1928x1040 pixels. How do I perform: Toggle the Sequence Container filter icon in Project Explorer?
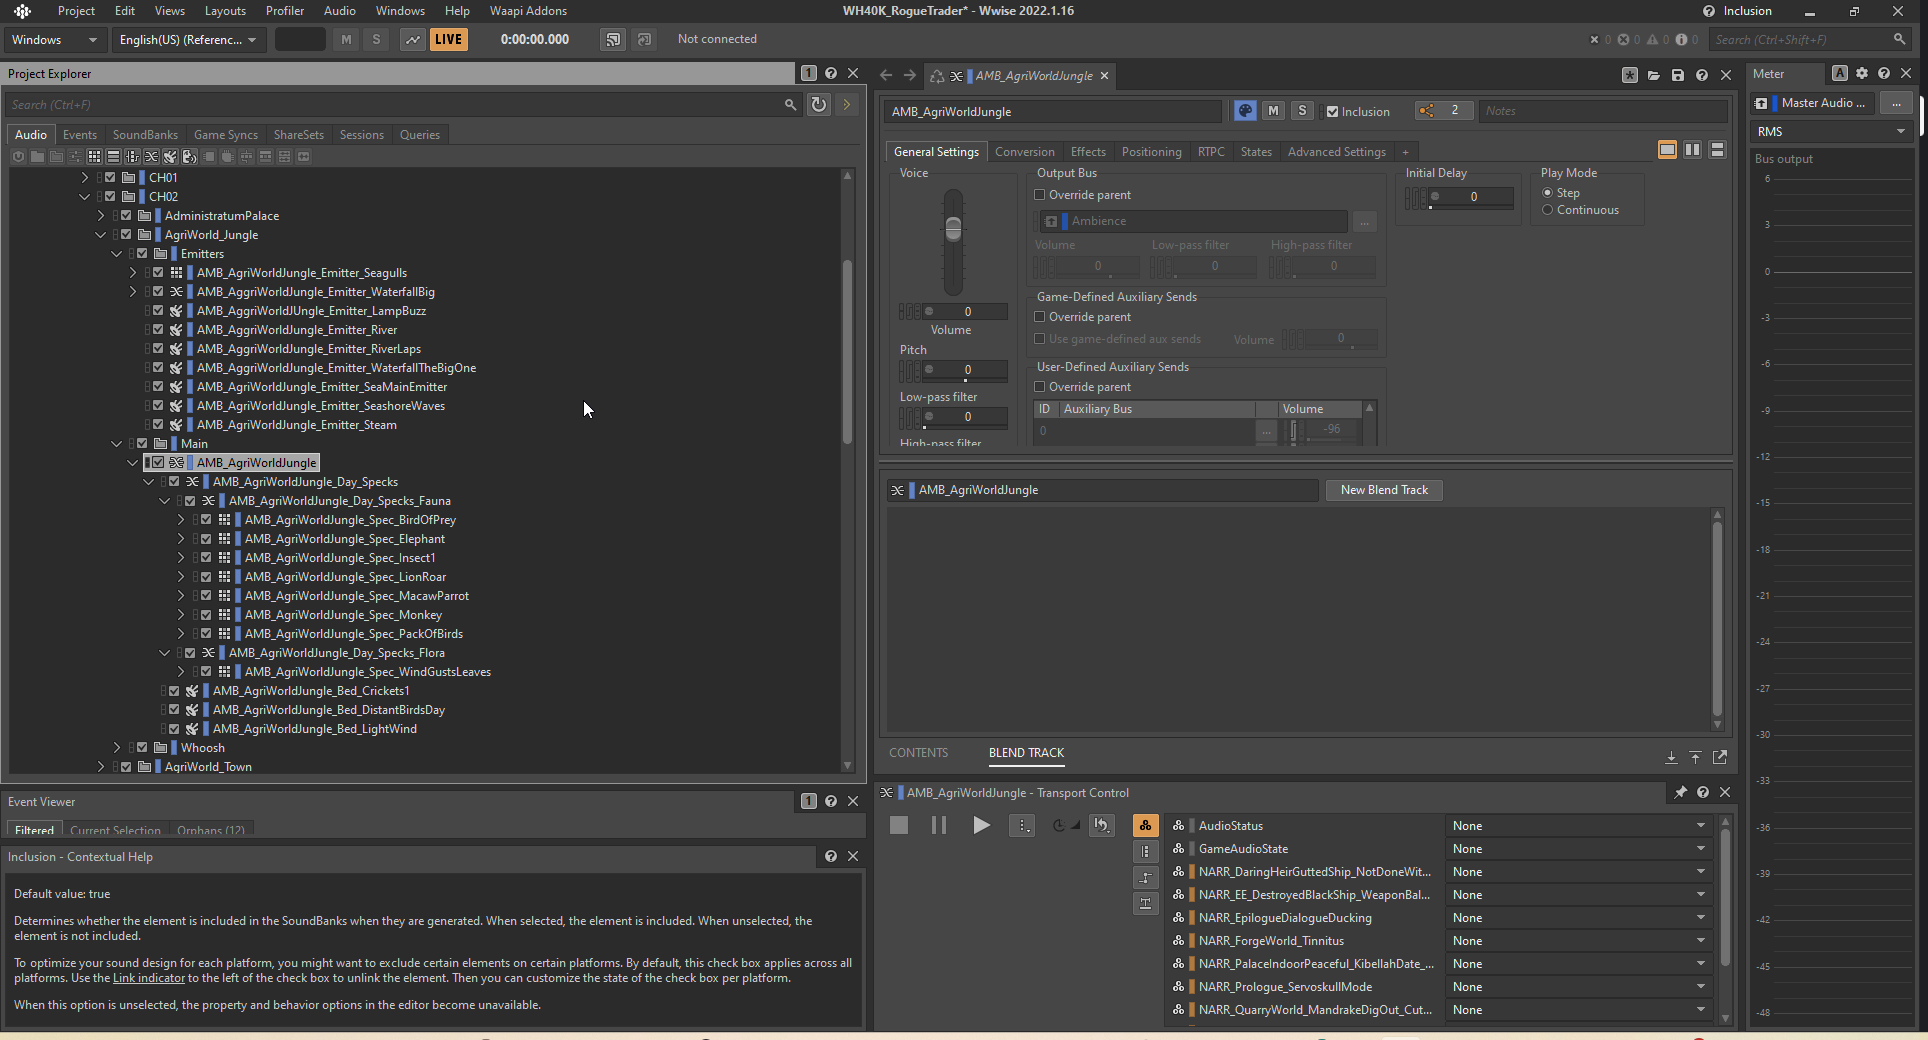(113, 156)
